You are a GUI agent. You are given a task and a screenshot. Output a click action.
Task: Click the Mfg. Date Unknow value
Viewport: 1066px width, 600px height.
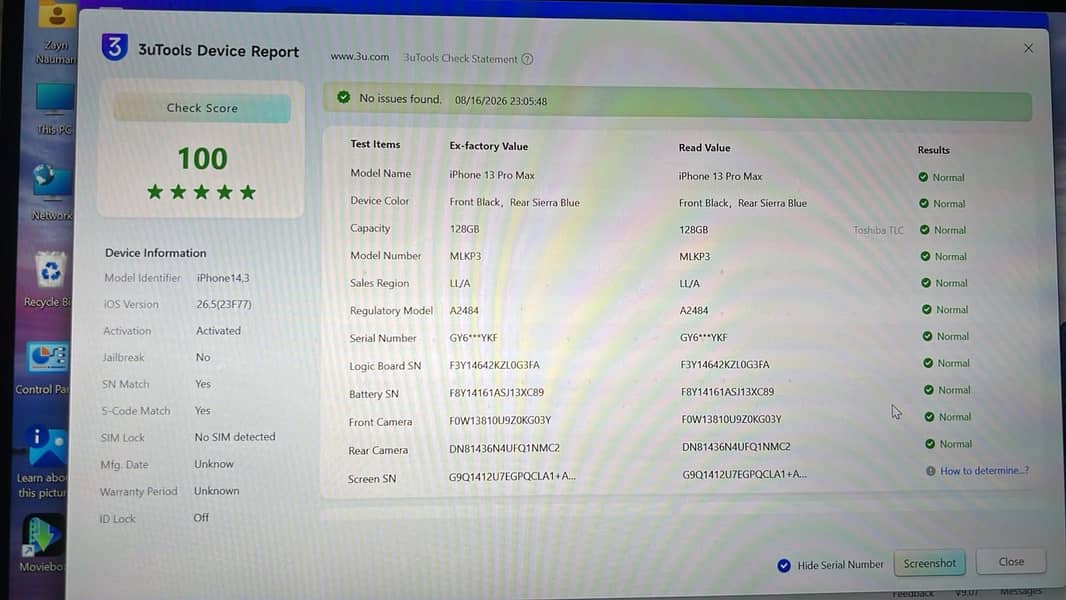click(x=213, y=464)
